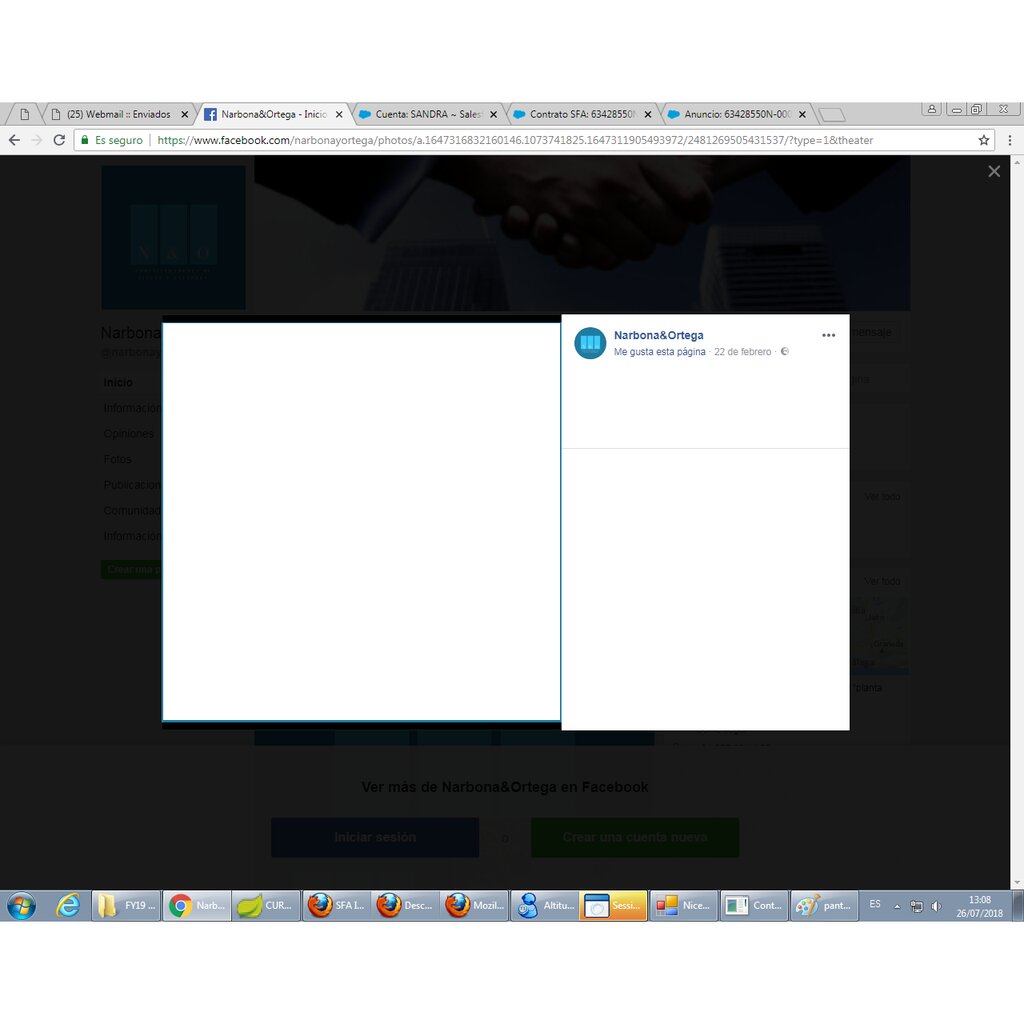Screen dimensions: 1024x1024
Task: Open the Narbona&Ortega page name link
Action: coord(658,335)
